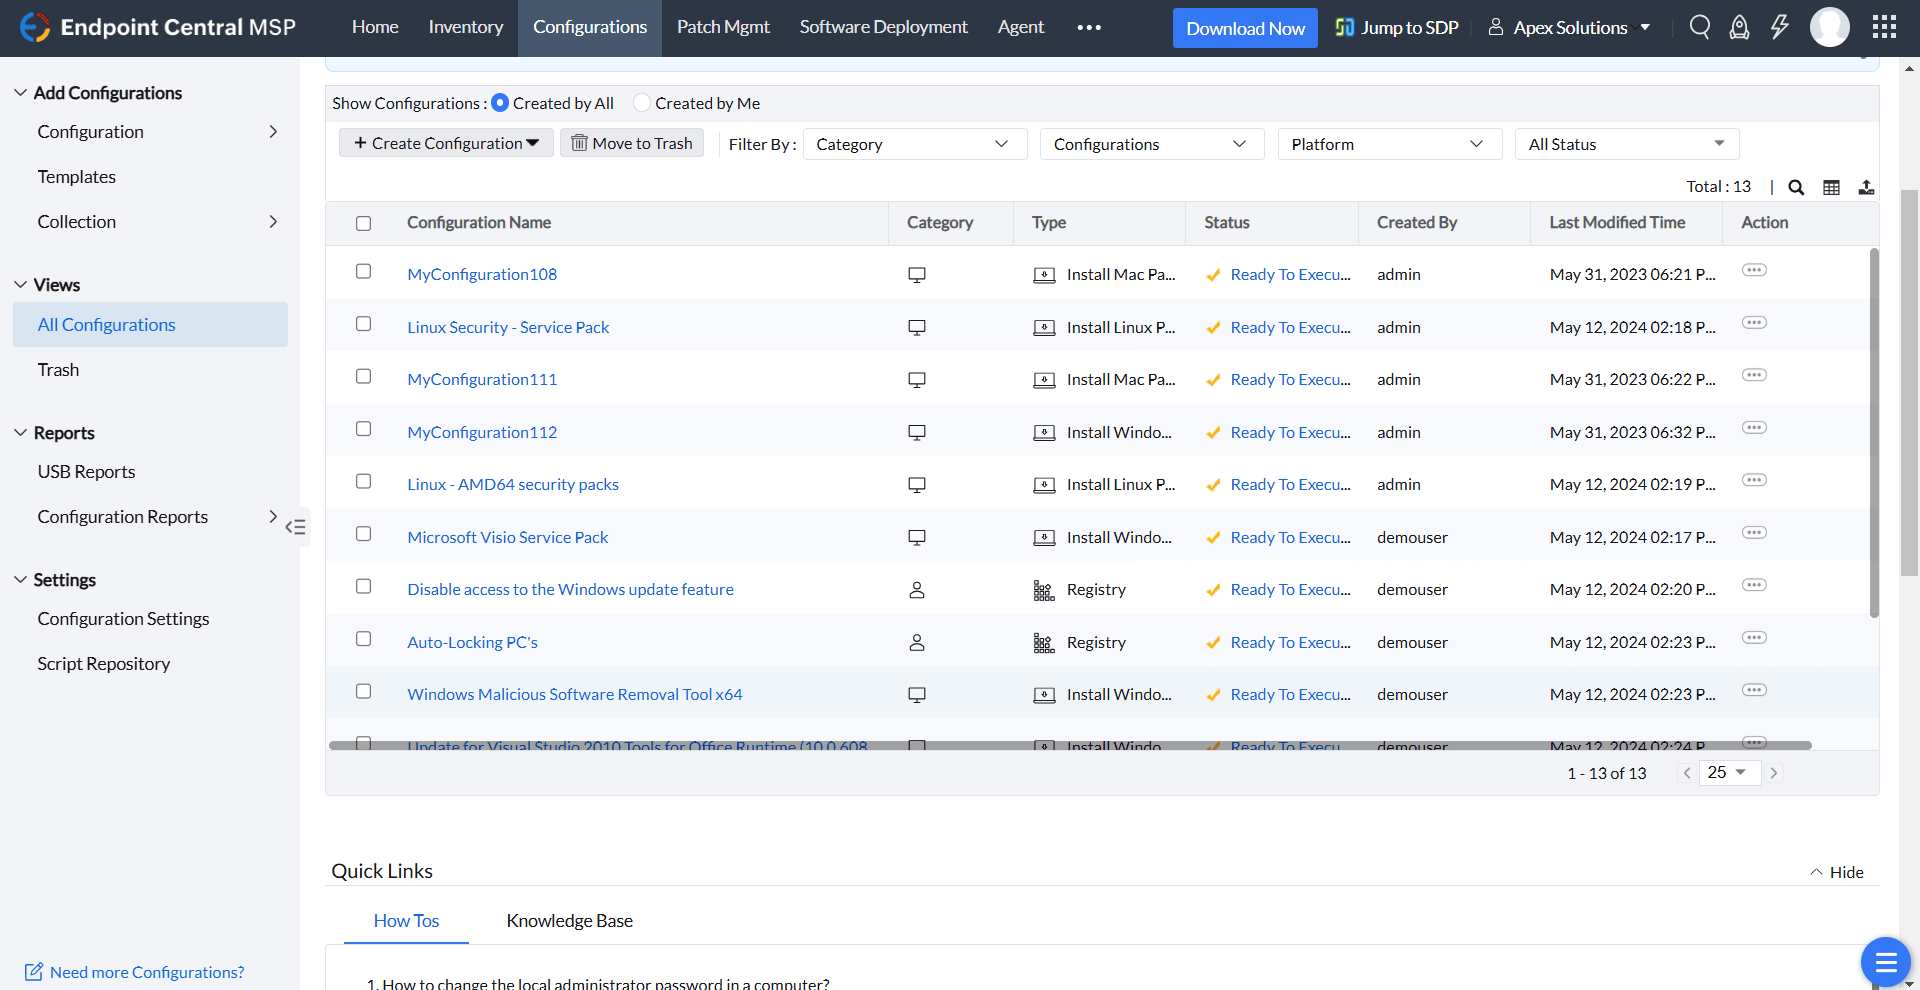Open the Patch Mgmt menu

coord(722,27)
